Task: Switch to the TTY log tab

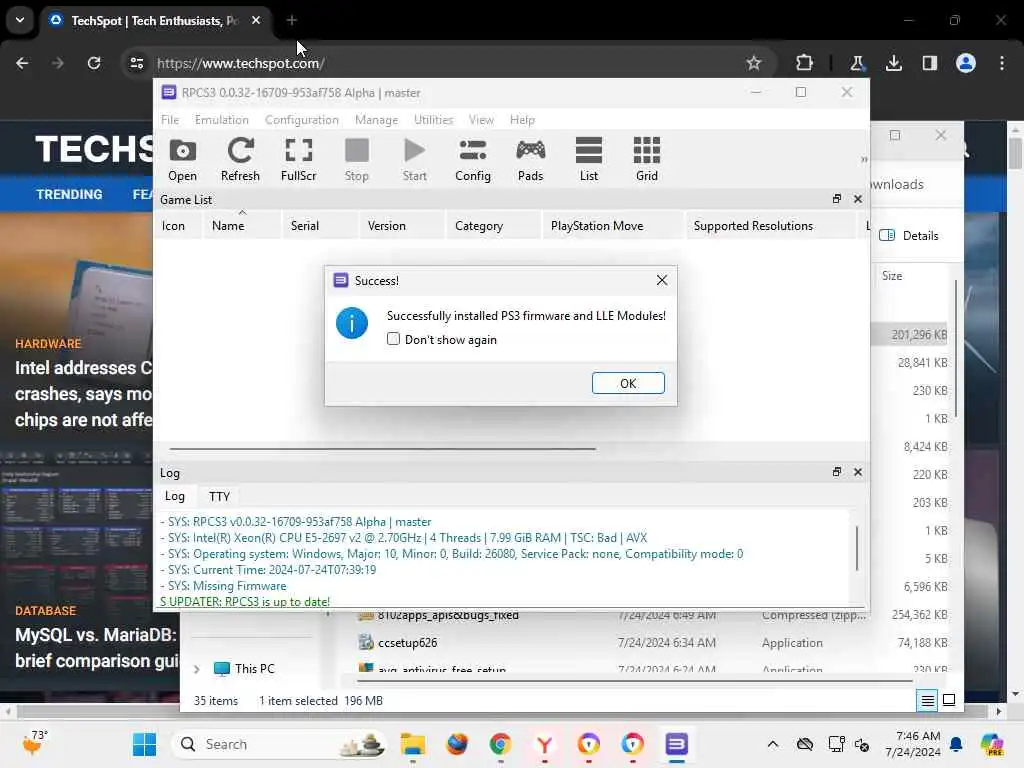Action: [x=219, y=496]
